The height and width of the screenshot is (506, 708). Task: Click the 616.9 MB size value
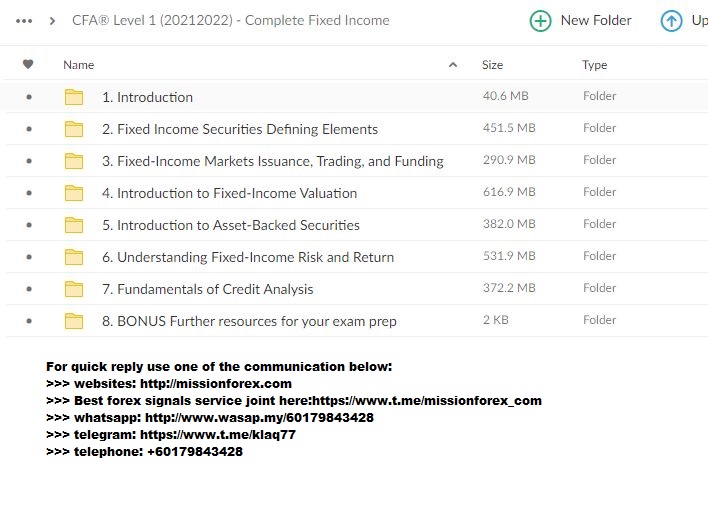(x=509, y=192)
